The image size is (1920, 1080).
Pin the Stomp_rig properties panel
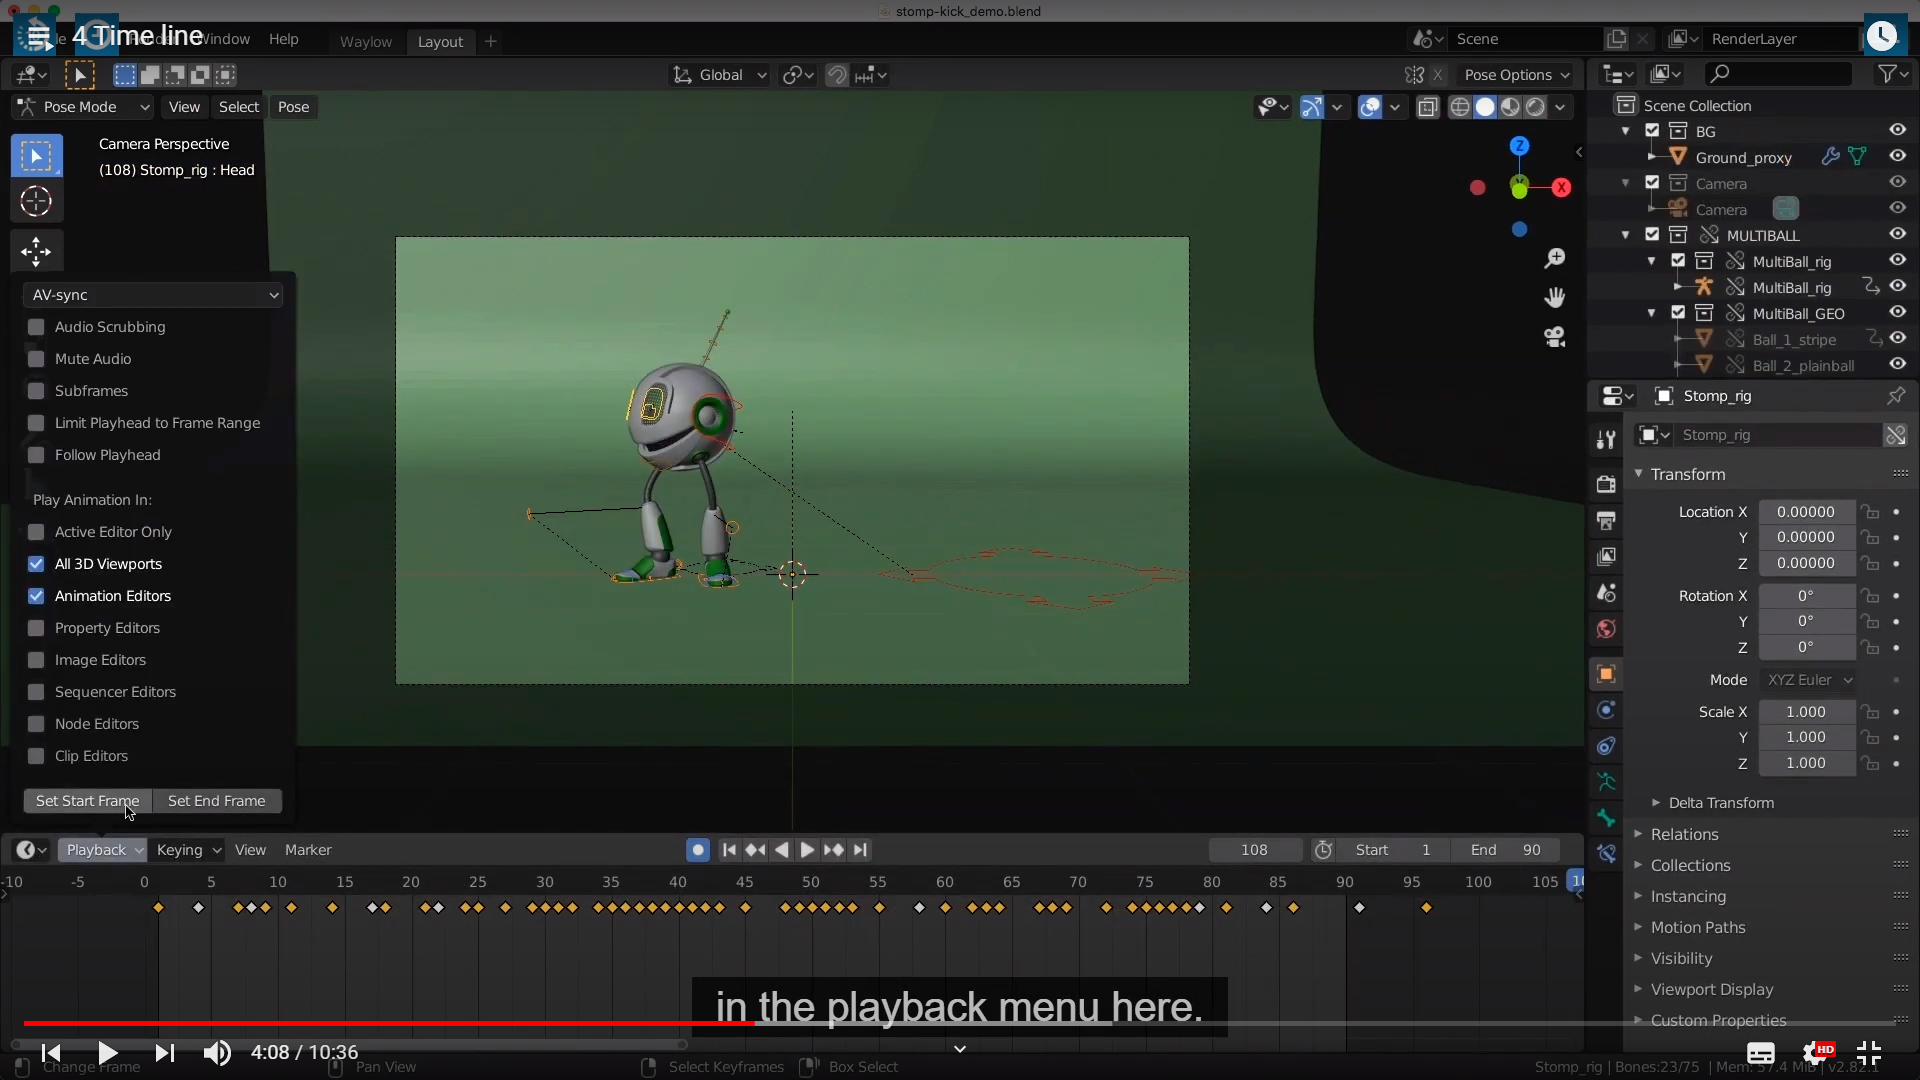1895,396
